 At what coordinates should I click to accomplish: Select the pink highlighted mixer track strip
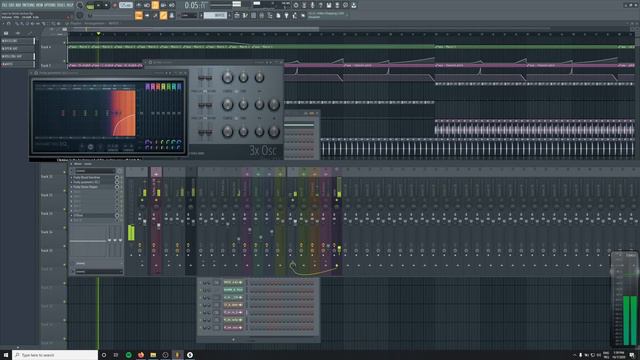click(156, 221)
